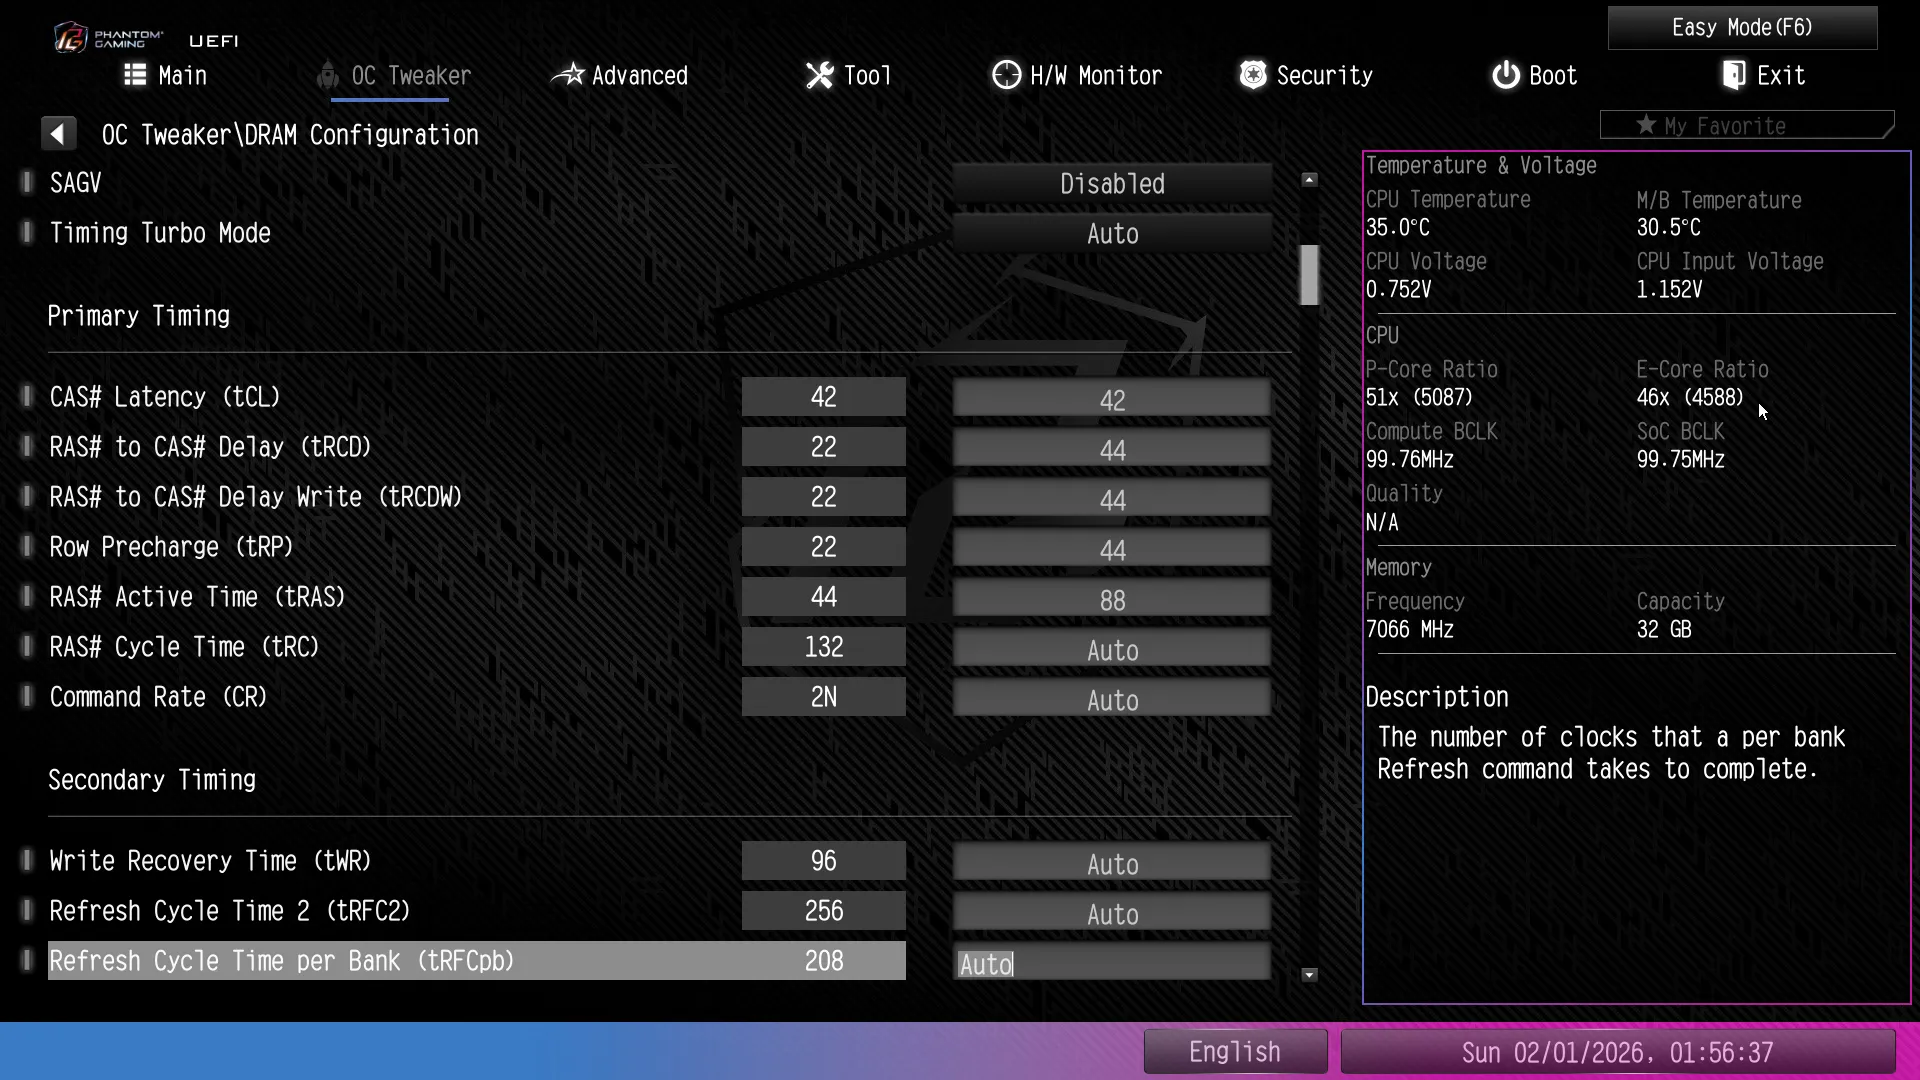Click the English language button
This screenshot has width=1920, height=1080.
1234,1052
